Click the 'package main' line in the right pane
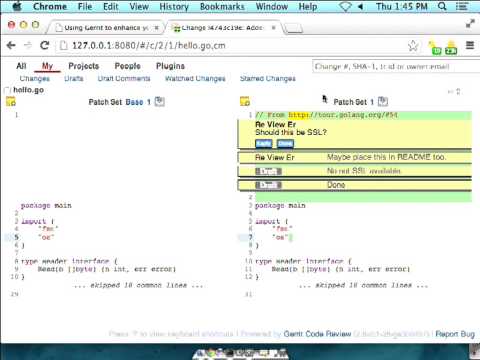 click(x=280, y=206)
